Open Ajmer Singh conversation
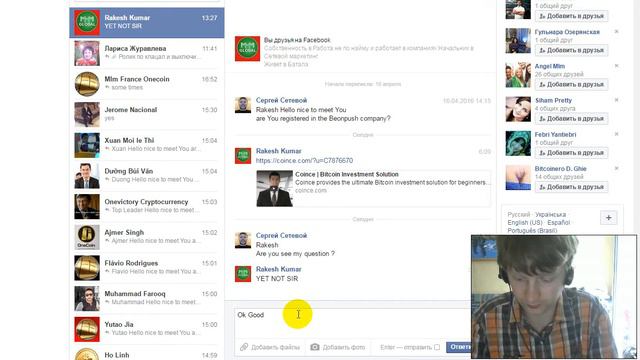Image resolution: width=640 pixels, height=360 pixels. 147,237
